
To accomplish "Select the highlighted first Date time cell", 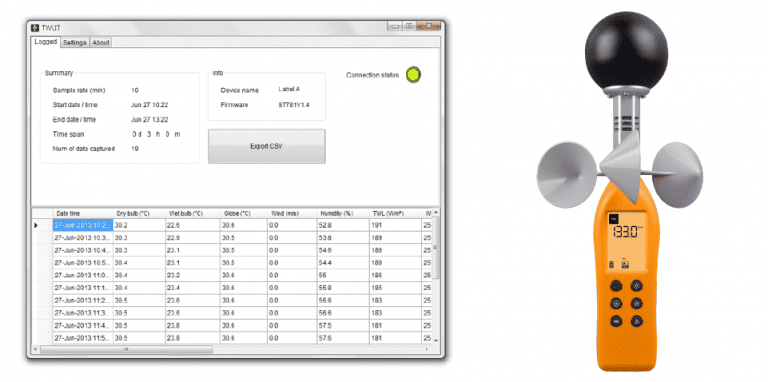I will tap(83, 225).
